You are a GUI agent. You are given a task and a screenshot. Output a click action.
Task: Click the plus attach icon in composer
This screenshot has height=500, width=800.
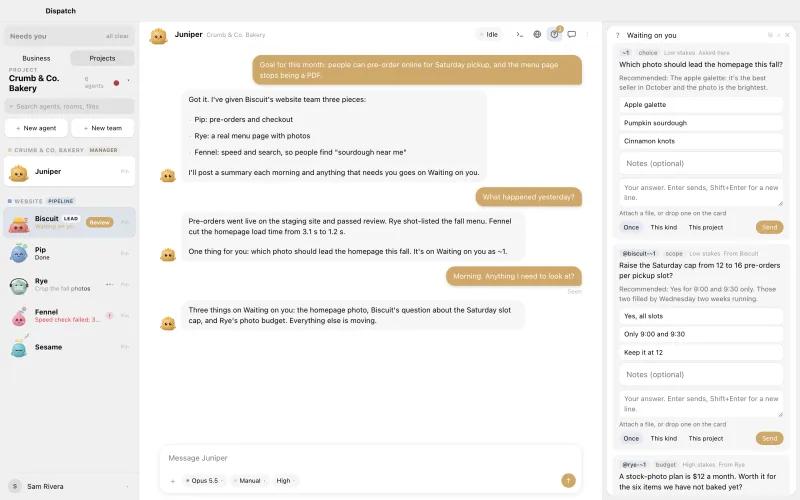tap(173, 481)
